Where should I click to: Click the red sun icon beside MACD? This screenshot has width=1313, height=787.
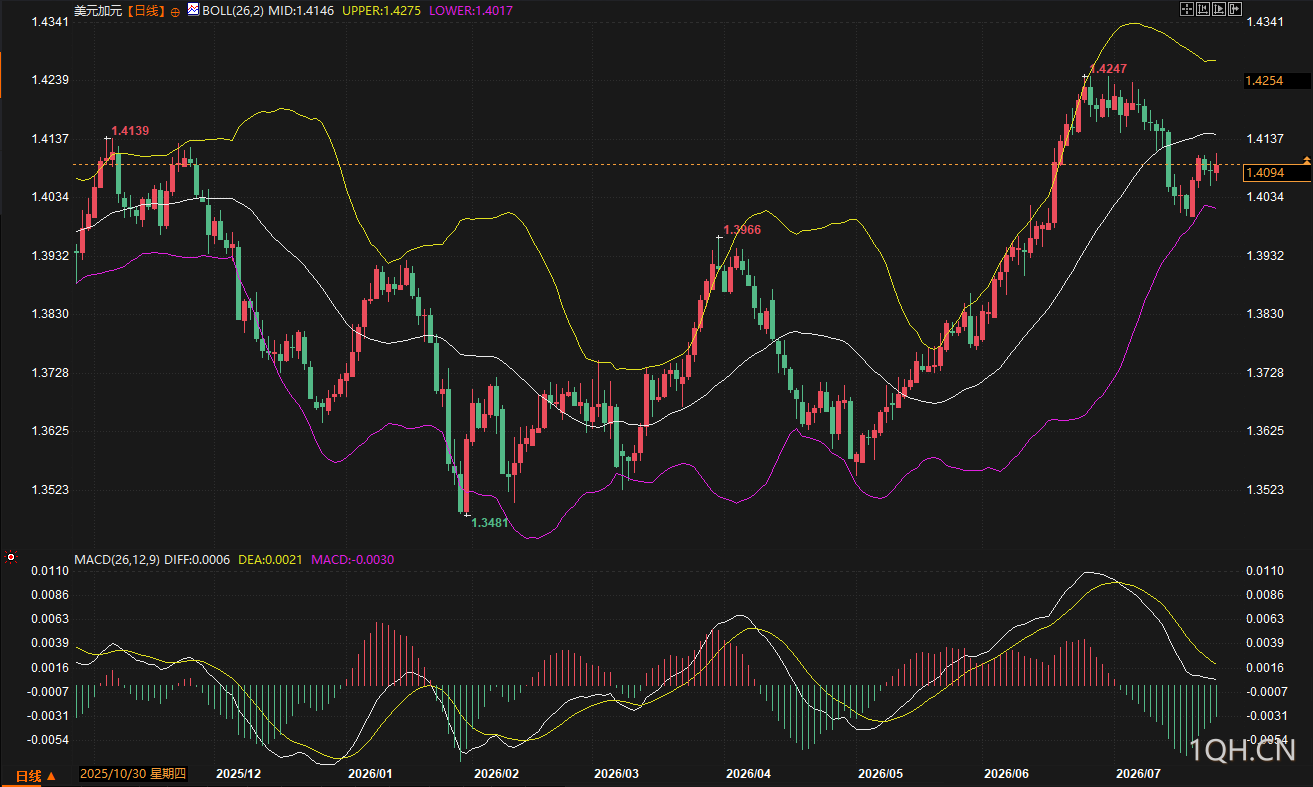pos(11,557)
